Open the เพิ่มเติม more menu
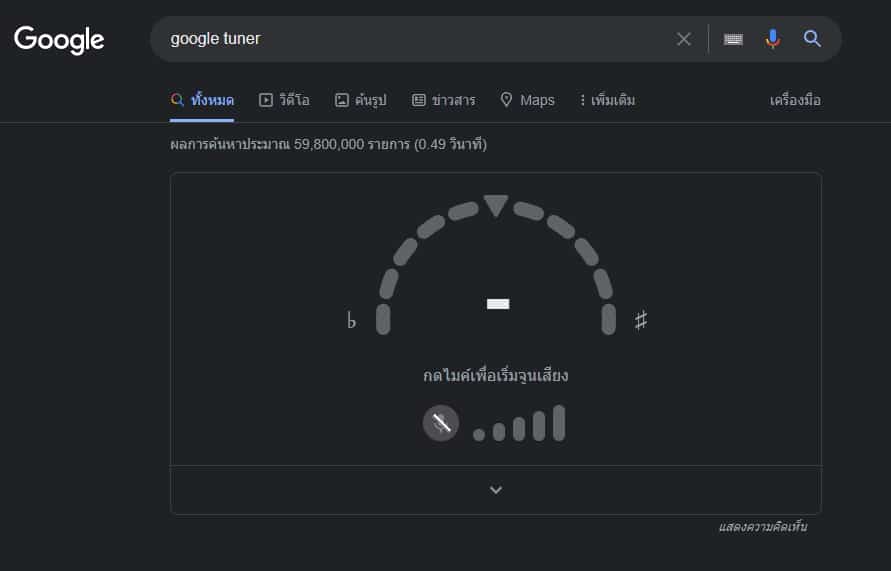Screen dimensions: 891x571 (607, 101)
